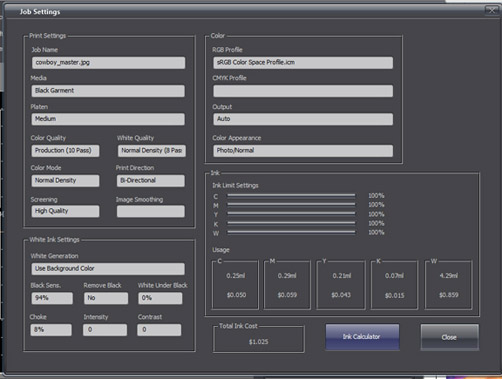Open White Generation Use Background Color field

coord(108,269)
